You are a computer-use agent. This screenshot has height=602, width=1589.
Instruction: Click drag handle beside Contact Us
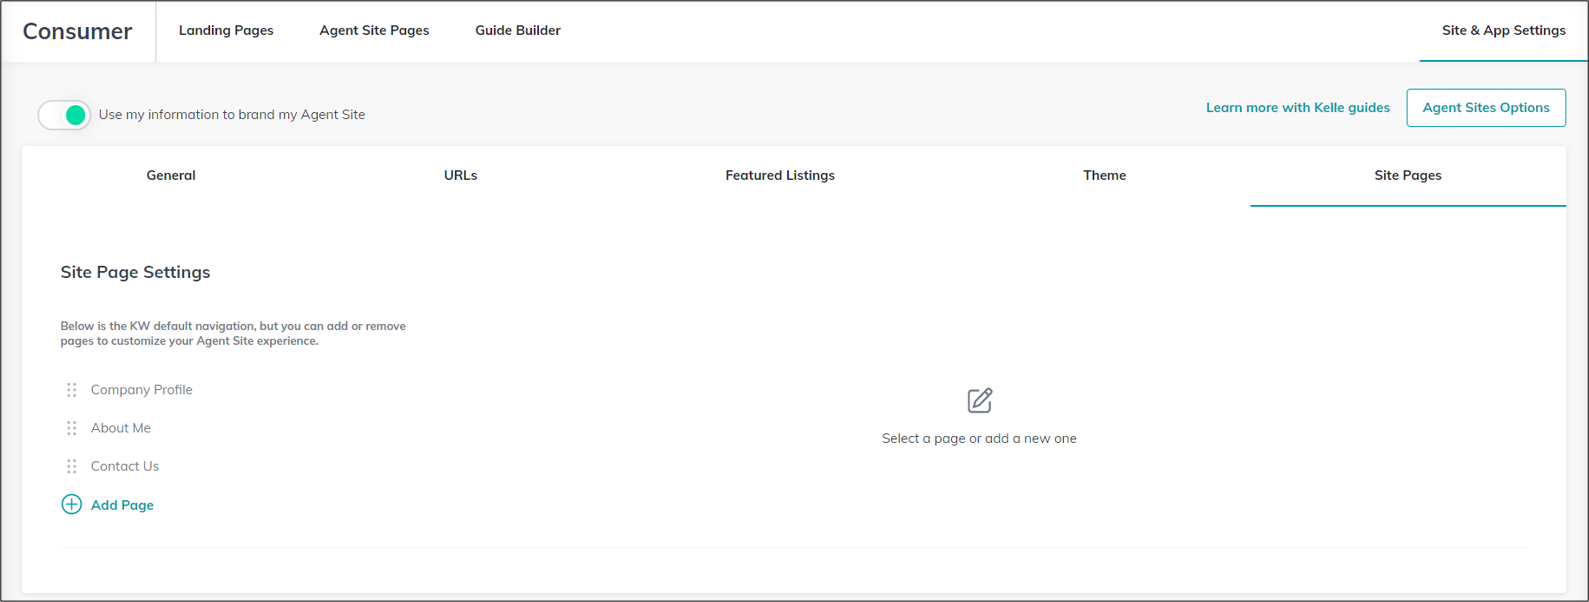(71, 466)
